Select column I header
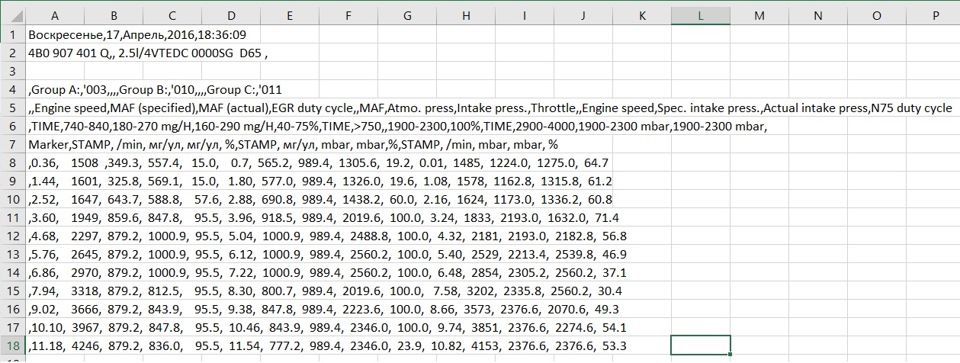 pos(525,17)
